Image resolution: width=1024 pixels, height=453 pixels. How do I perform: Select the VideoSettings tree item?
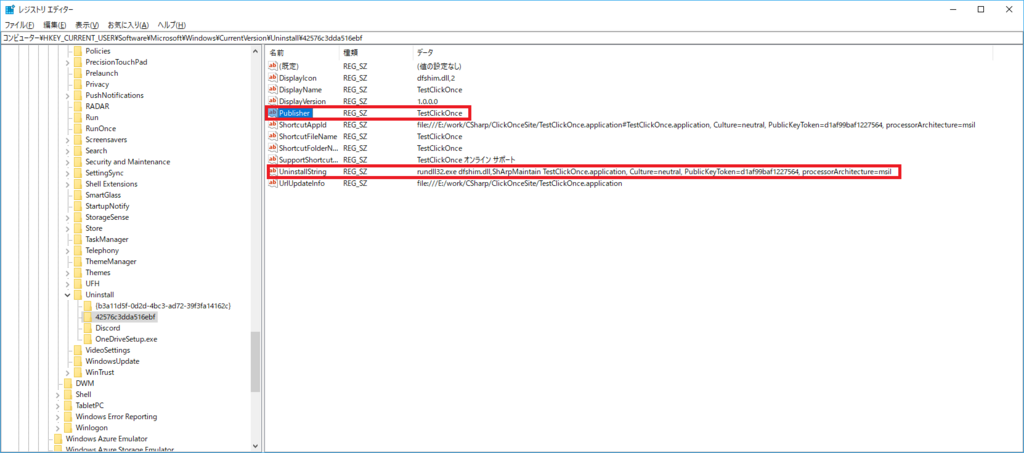pos(108,351)
